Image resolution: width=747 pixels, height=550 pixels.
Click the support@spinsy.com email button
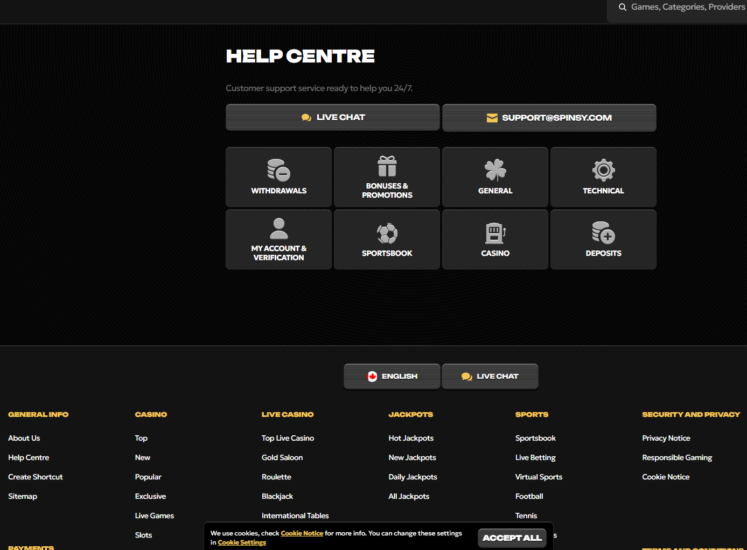click(549, 118)
